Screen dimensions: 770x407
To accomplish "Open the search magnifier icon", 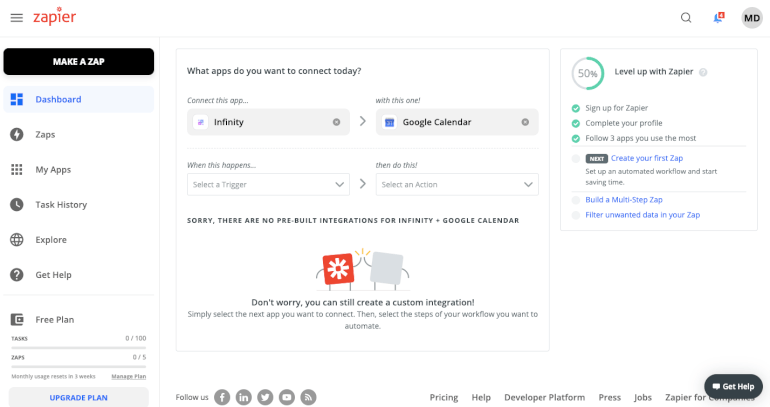I will pyautogui.click(x=686, y=18).
